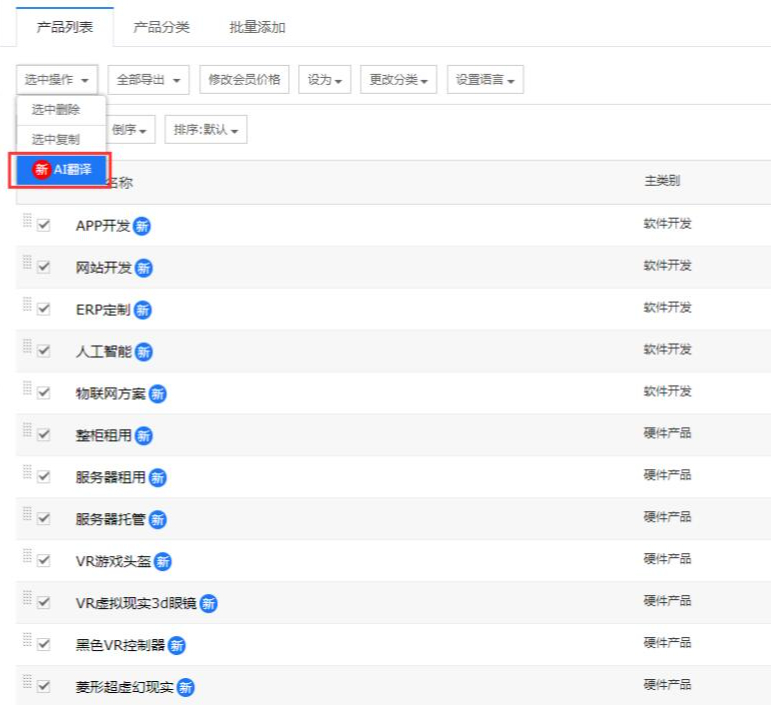Click drag handle icon of 黑色VR控制器 row
Image resolution: width=771 pixels, height=705 pixels.
click(x=28, y=639)
